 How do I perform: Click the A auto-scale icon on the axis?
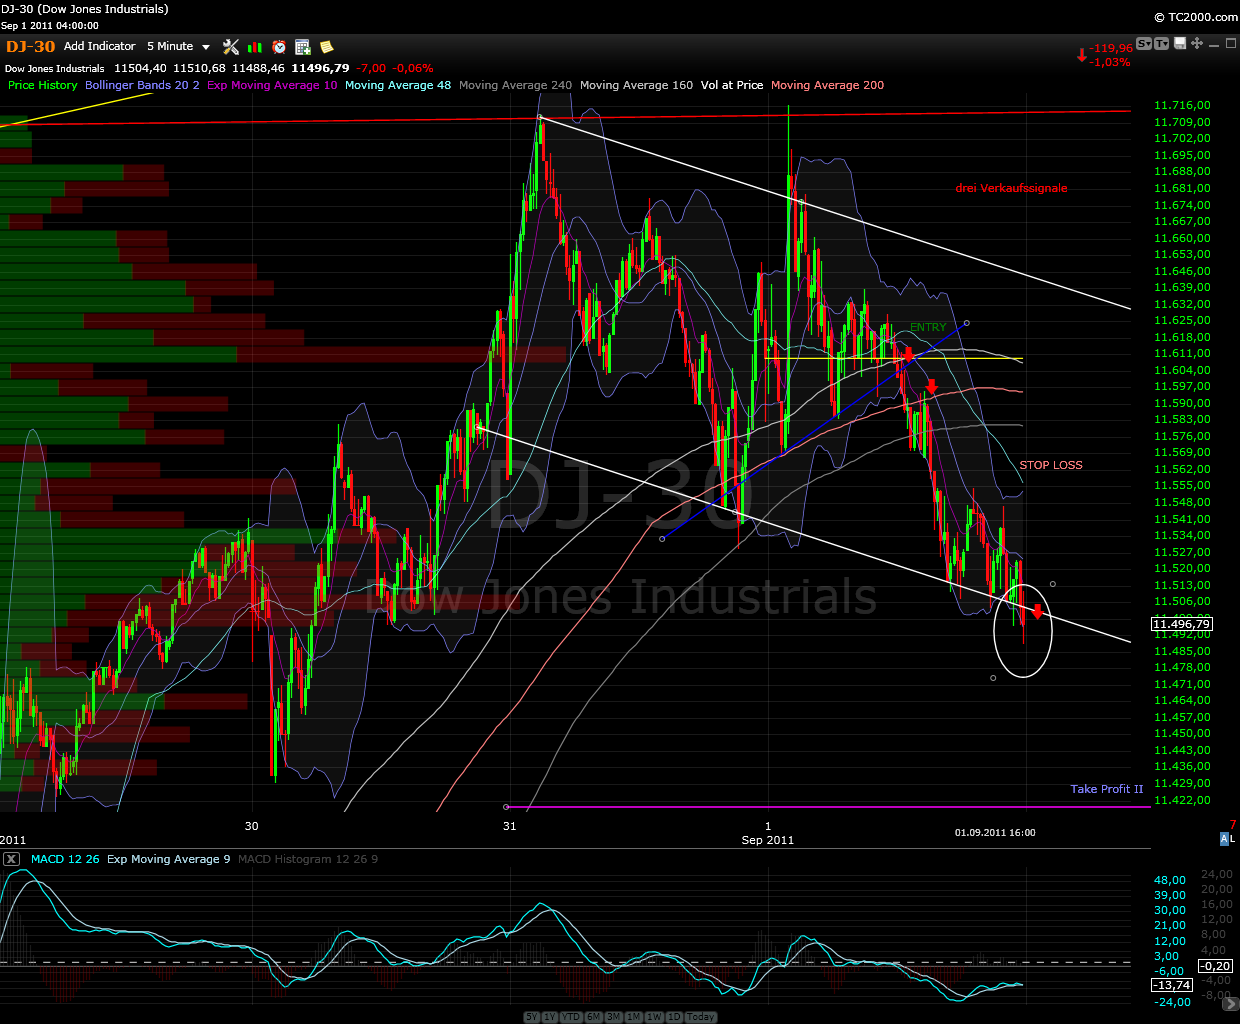[x=1226, y=839]
